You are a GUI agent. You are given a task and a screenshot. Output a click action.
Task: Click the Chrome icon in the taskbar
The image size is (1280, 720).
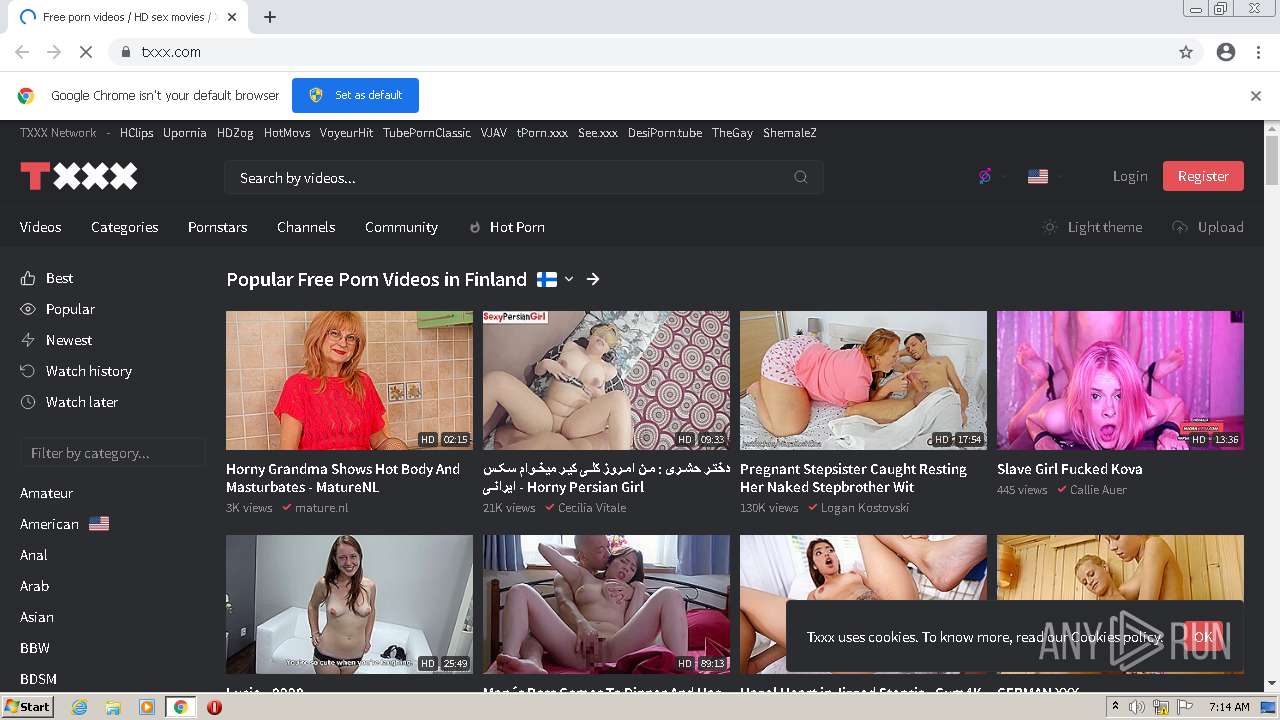click(x=180, y=707)
